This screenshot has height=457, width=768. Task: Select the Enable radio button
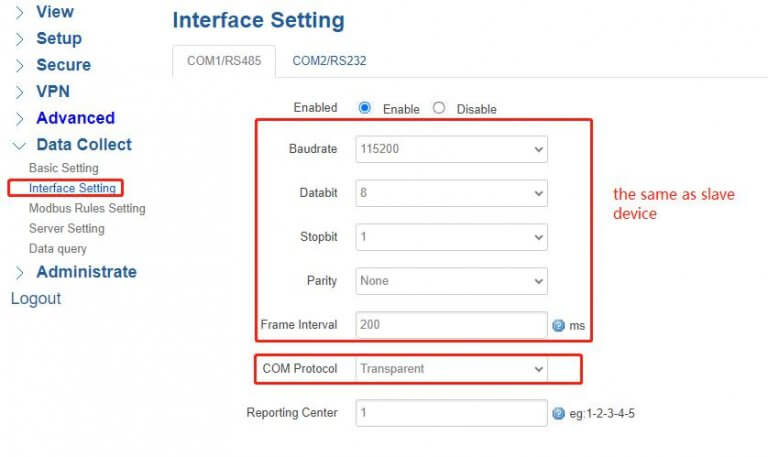364,108
